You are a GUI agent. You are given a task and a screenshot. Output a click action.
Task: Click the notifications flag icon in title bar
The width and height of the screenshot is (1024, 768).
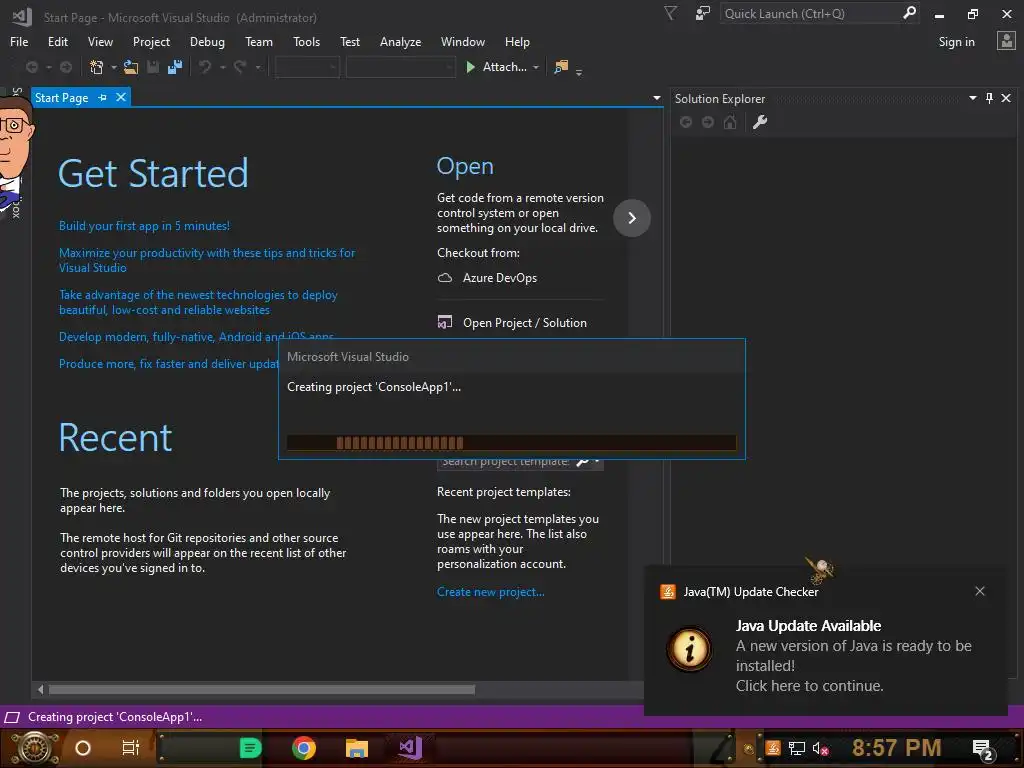tap(670, 13)
